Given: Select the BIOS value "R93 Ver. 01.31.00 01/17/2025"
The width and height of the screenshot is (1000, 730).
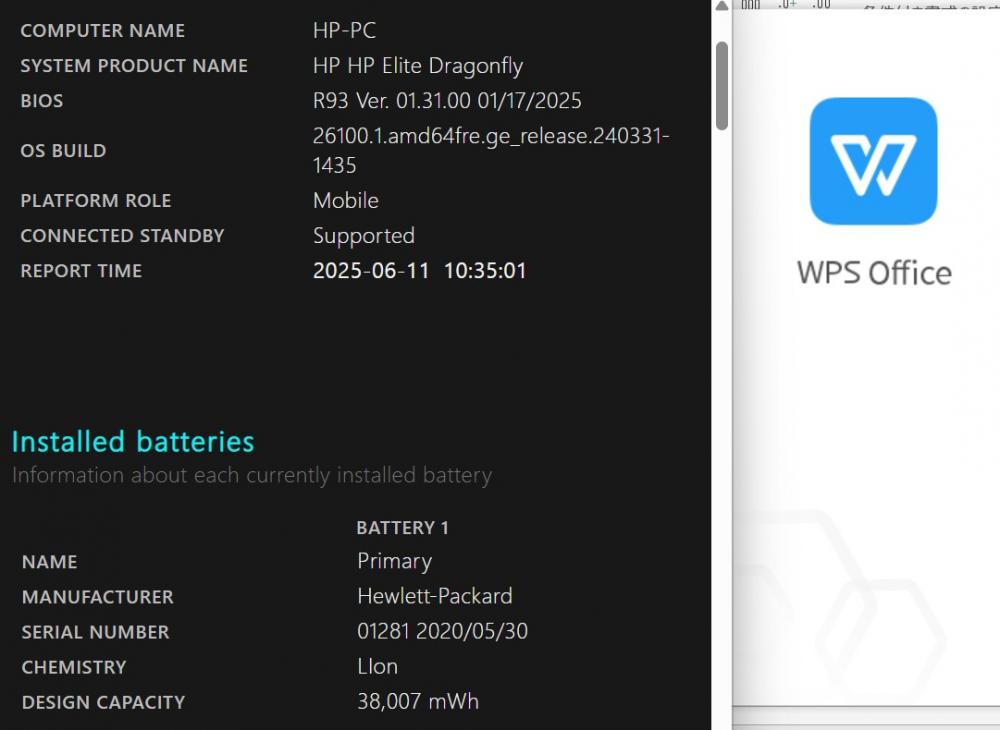Looking at the screenshot, I should click(x=447, y=101).
